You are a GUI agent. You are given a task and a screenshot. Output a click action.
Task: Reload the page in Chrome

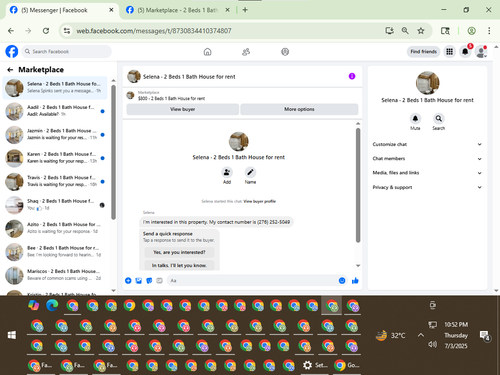click(x=46, y=31)
